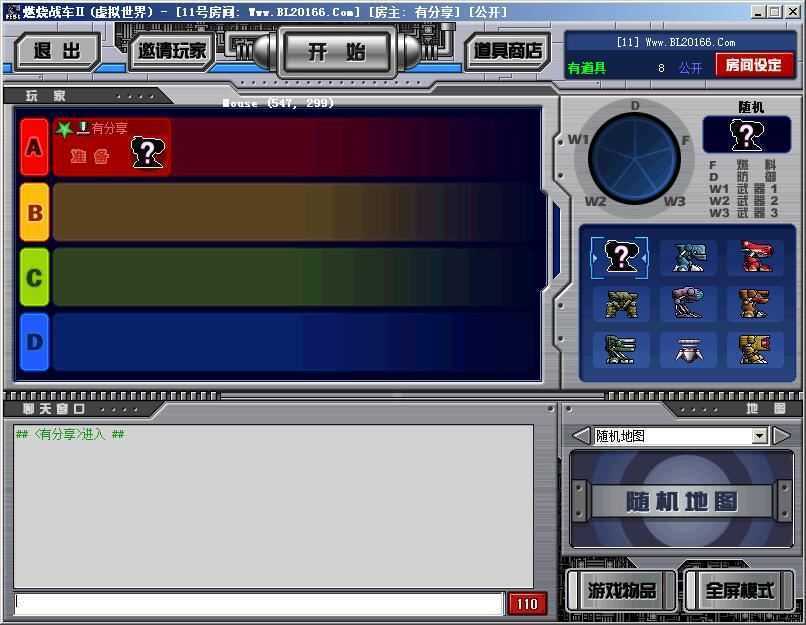Select the yellow mech in bottom-right cell
Image resolution: width=806 pixels, height=625 pixels.
tap(755, 349)
